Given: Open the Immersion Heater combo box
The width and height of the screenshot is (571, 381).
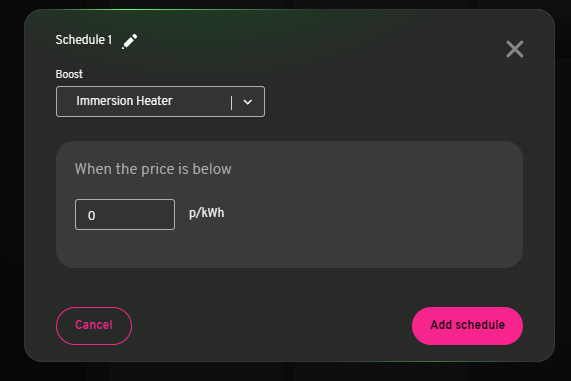Looking at the screenshot, I should click(x=160, y=101).
